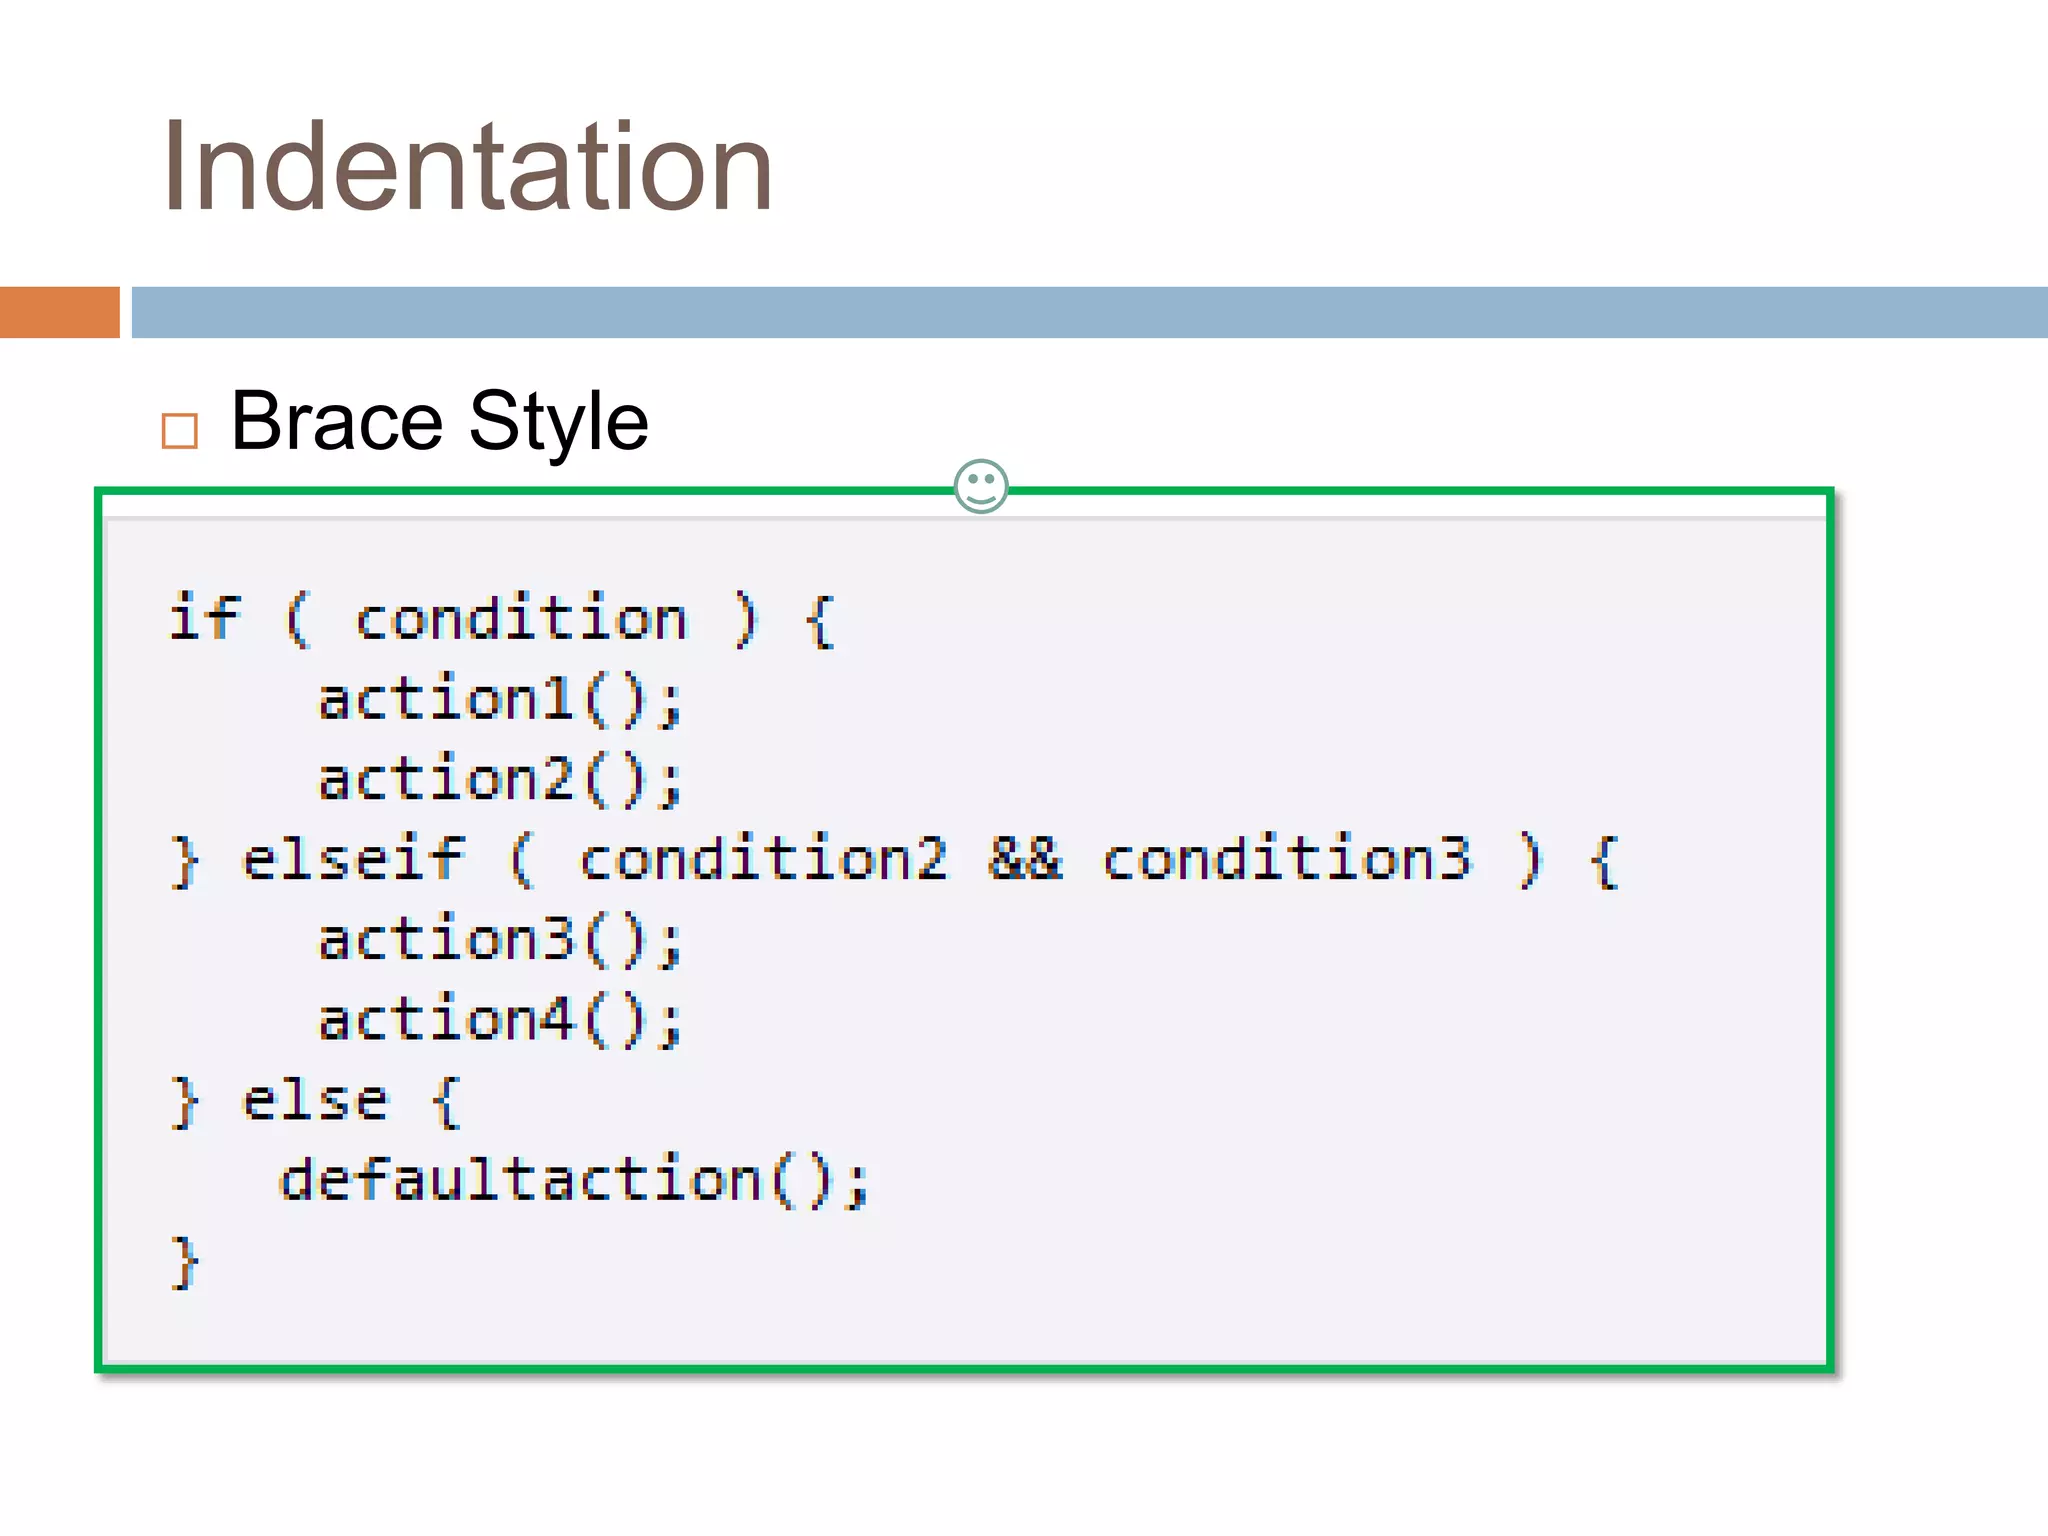The image size is (2048, 1536).
Task: Click the 'if ( condition ) {' code line
Action: pos(502,619)
